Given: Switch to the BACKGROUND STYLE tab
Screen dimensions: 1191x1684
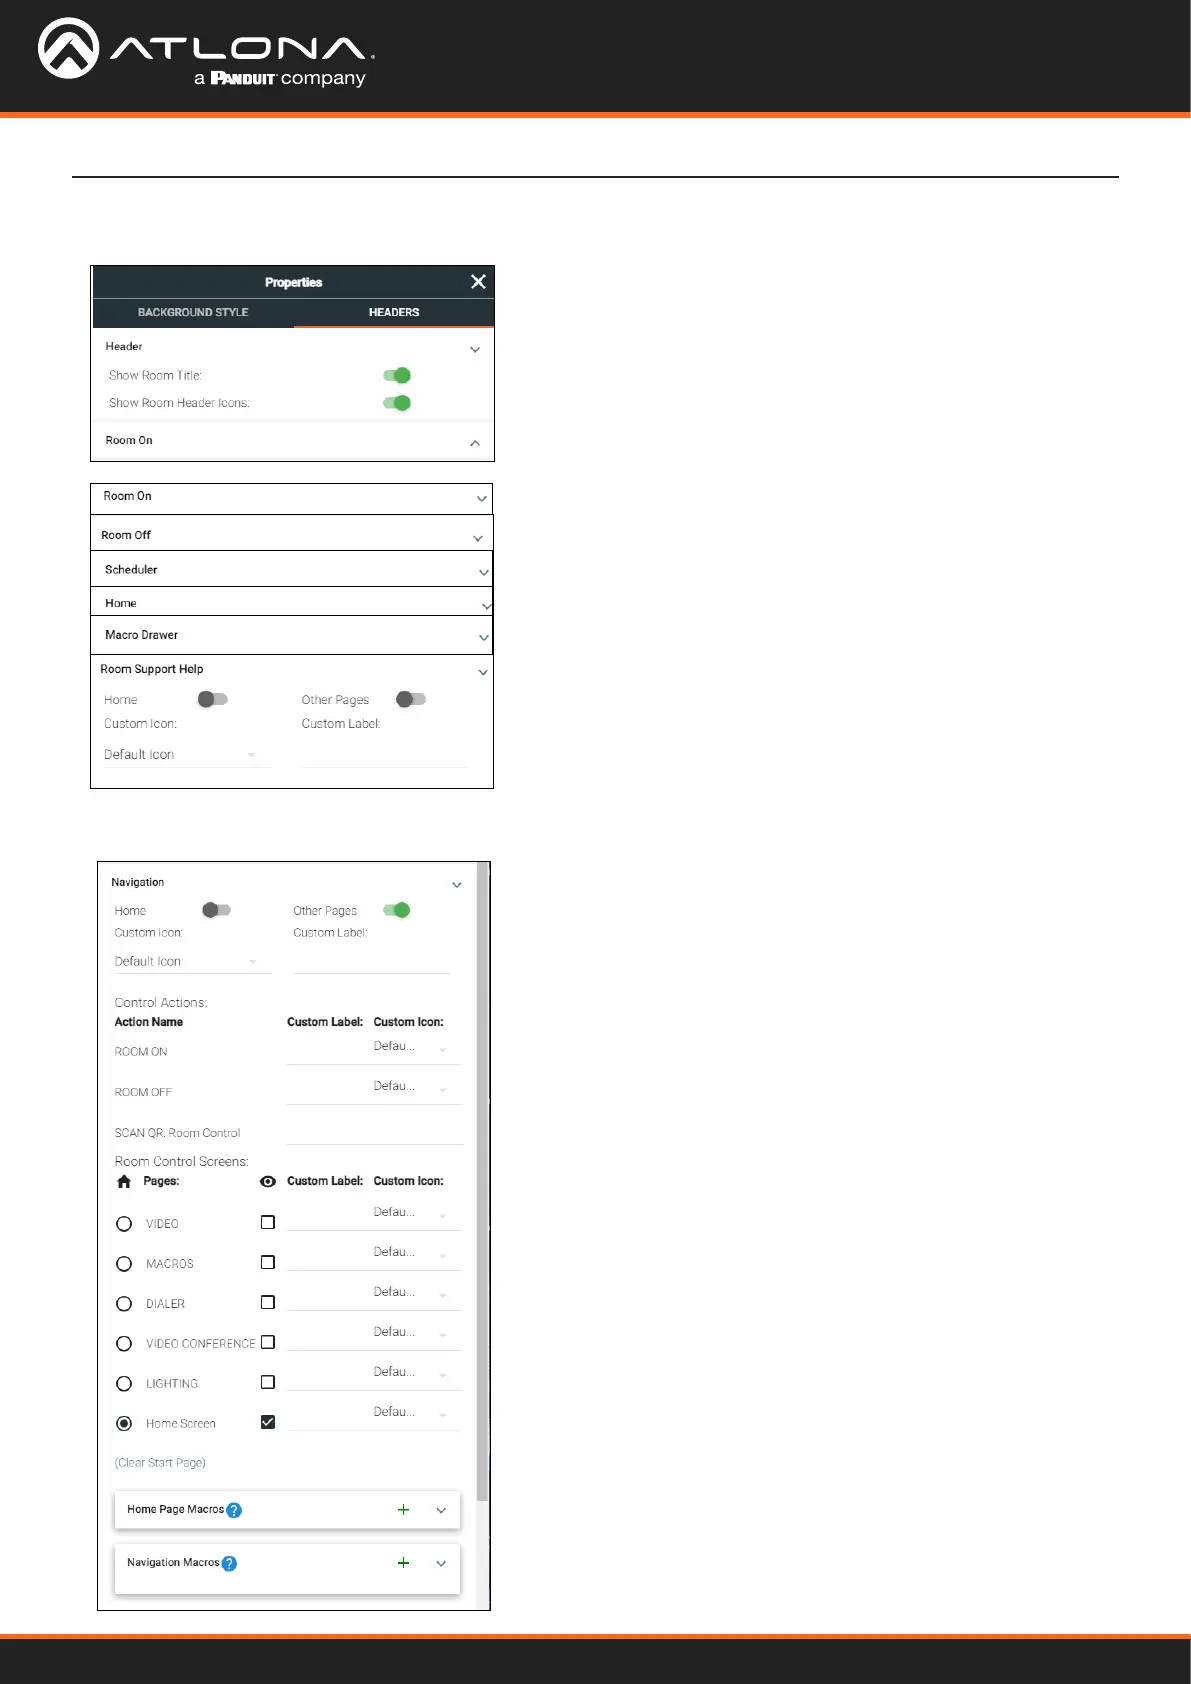Looking at the screenshot, I should point(193,312).
